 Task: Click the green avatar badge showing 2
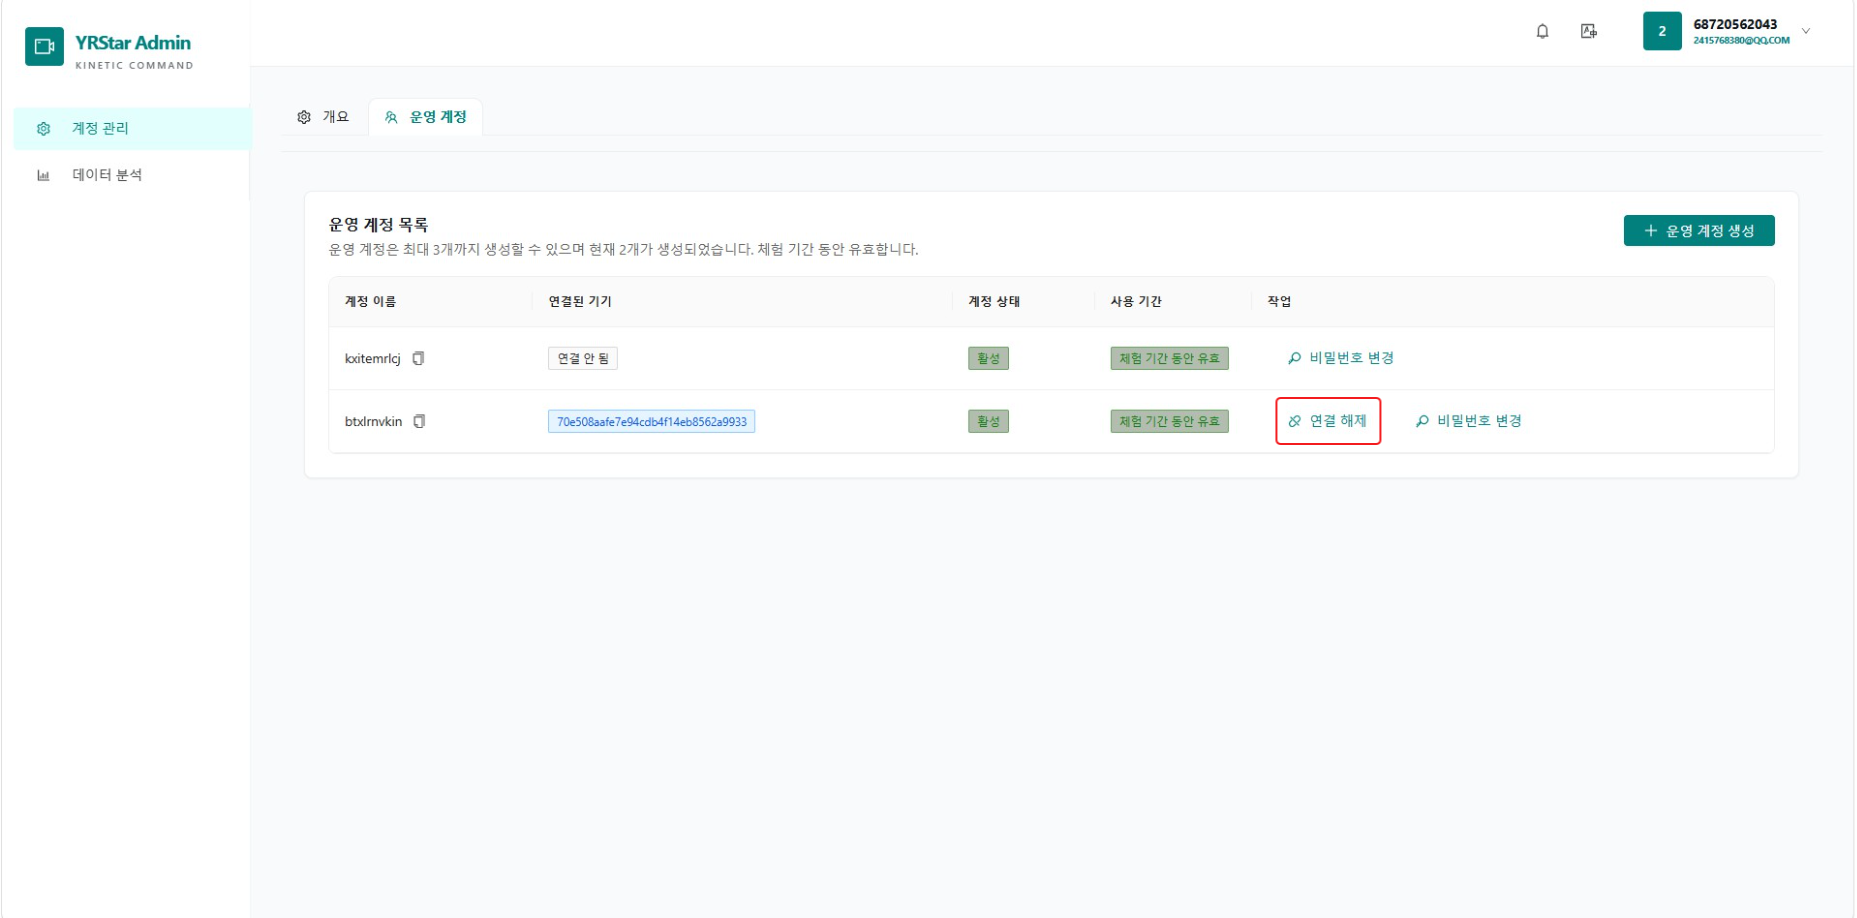click(x=1662, y=31)
